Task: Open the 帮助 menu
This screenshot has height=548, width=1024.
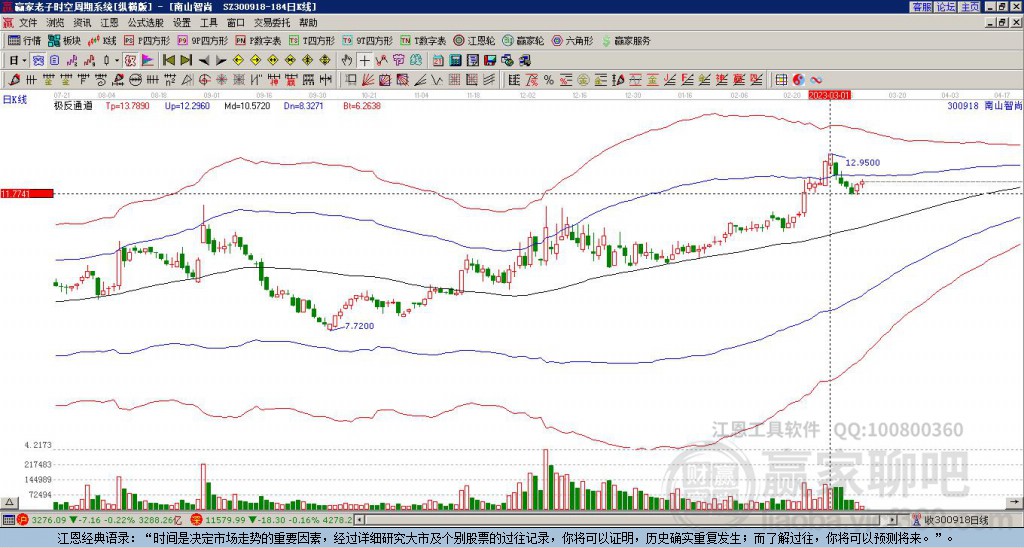Action: (x=308, y=23)
